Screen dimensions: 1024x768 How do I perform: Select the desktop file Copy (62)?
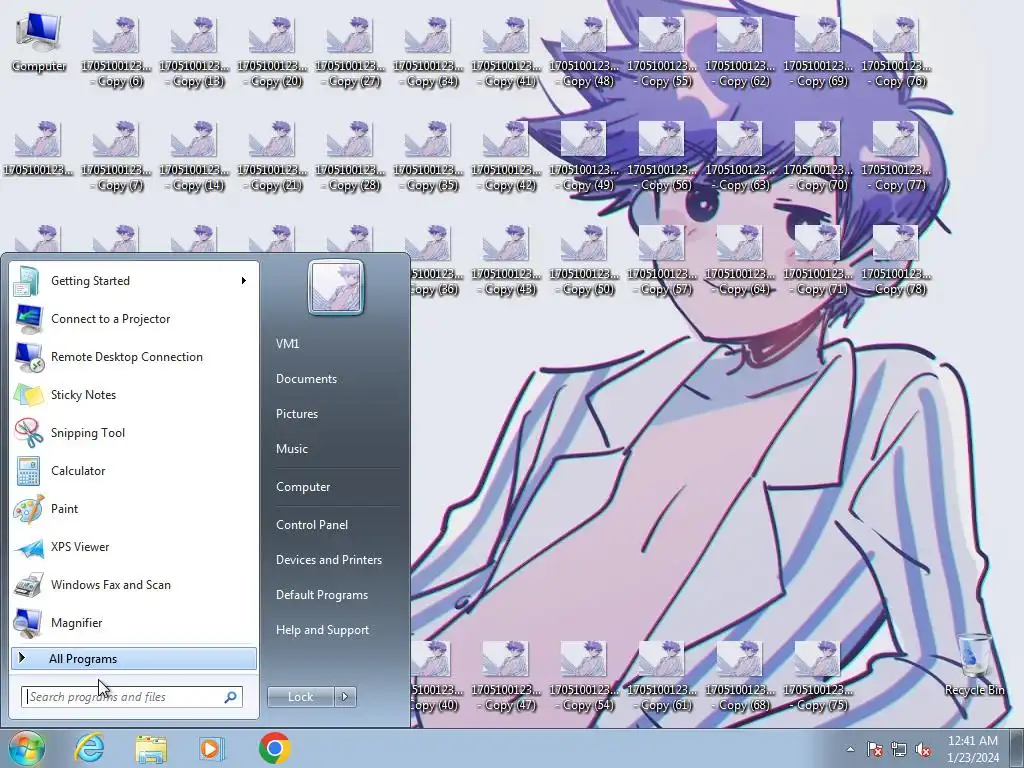point(740,52)
